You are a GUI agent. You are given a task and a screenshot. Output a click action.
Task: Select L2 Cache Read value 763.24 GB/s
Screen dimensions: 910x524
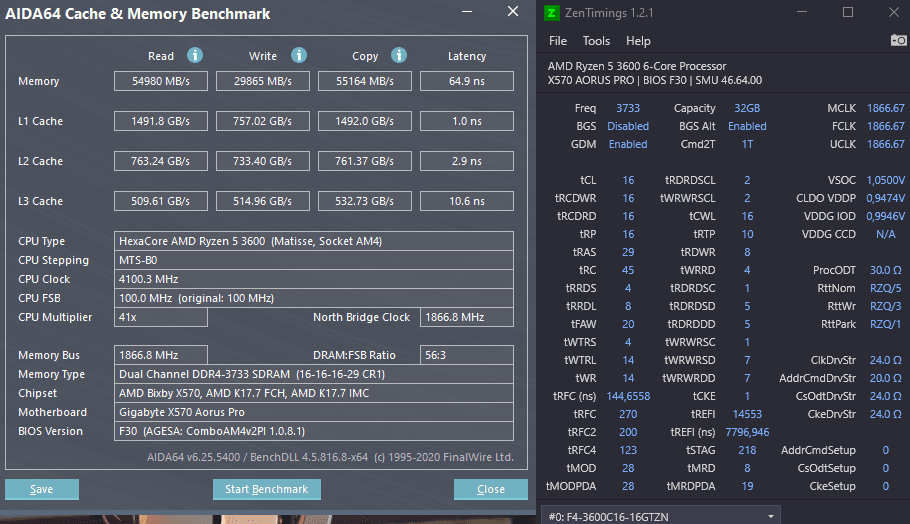click(161, 161)
